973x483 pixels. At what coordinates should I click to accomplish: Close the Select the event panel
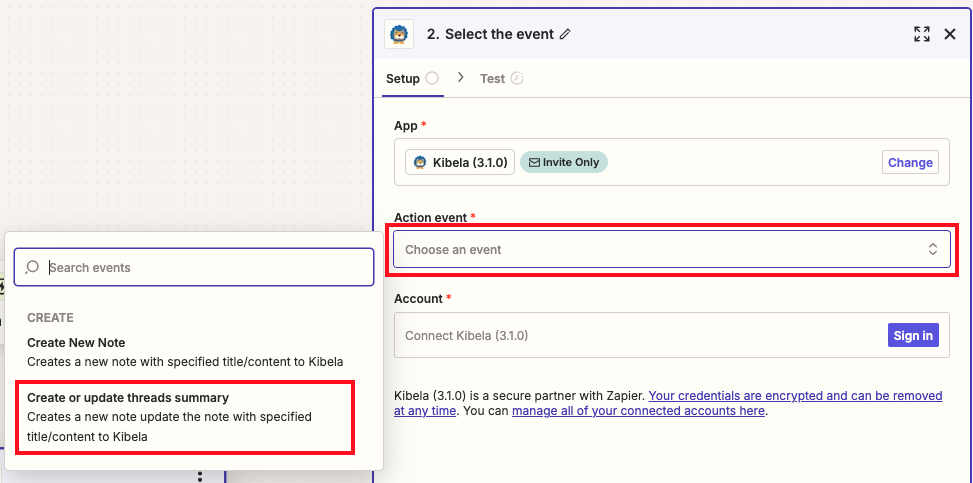950,34
